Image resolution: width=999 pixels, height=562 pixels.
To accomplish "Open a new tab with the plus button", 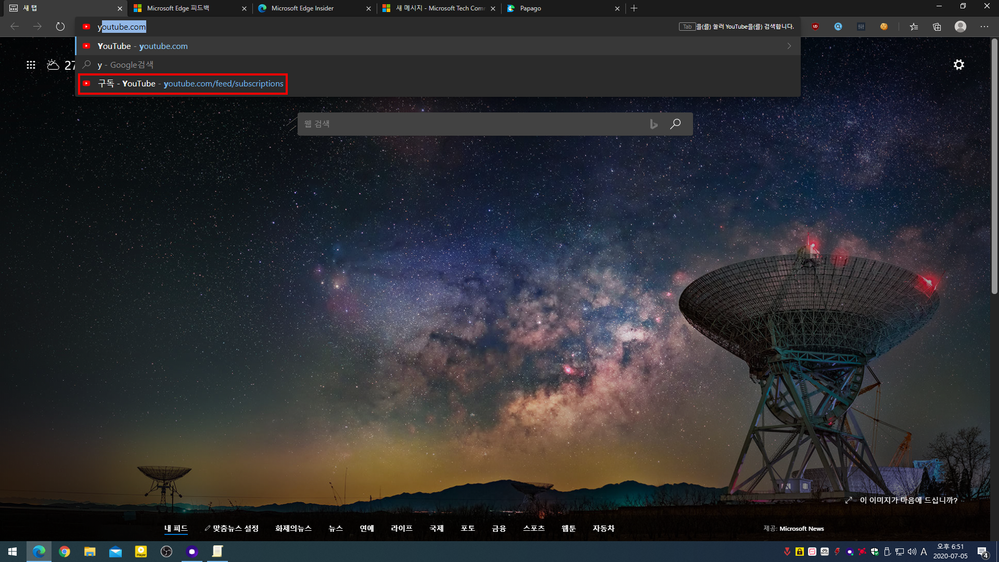I will [633, 8].
